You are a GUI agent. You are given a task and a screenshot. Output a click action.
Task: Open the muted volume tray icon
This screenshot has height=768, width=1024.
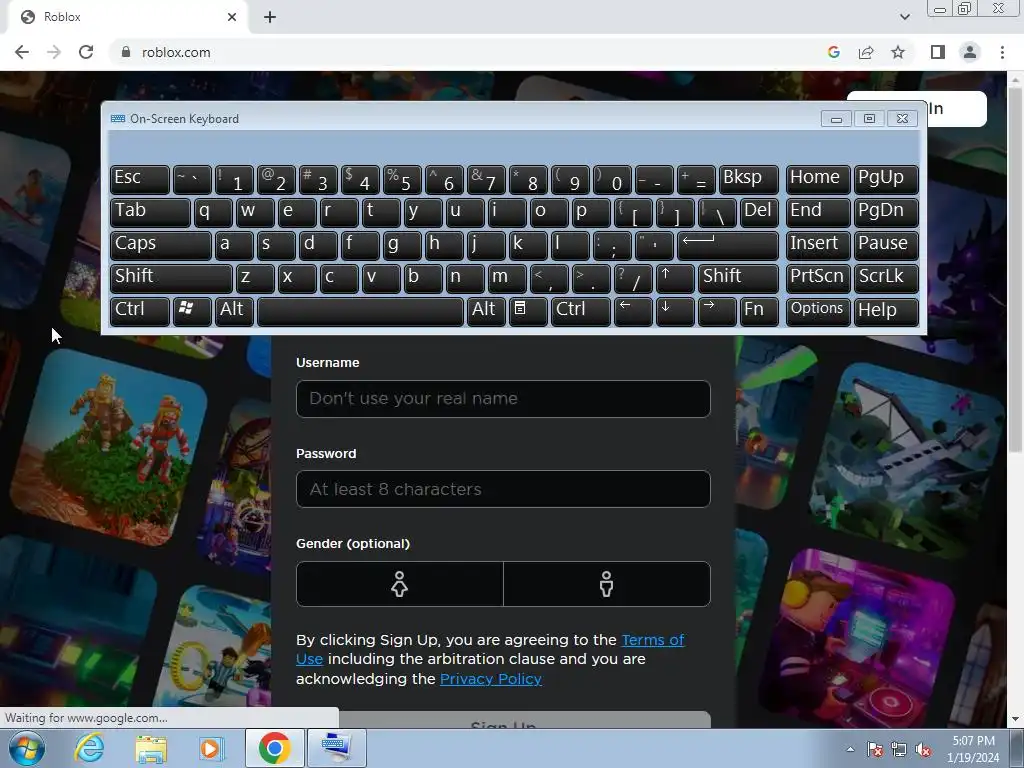923,749
